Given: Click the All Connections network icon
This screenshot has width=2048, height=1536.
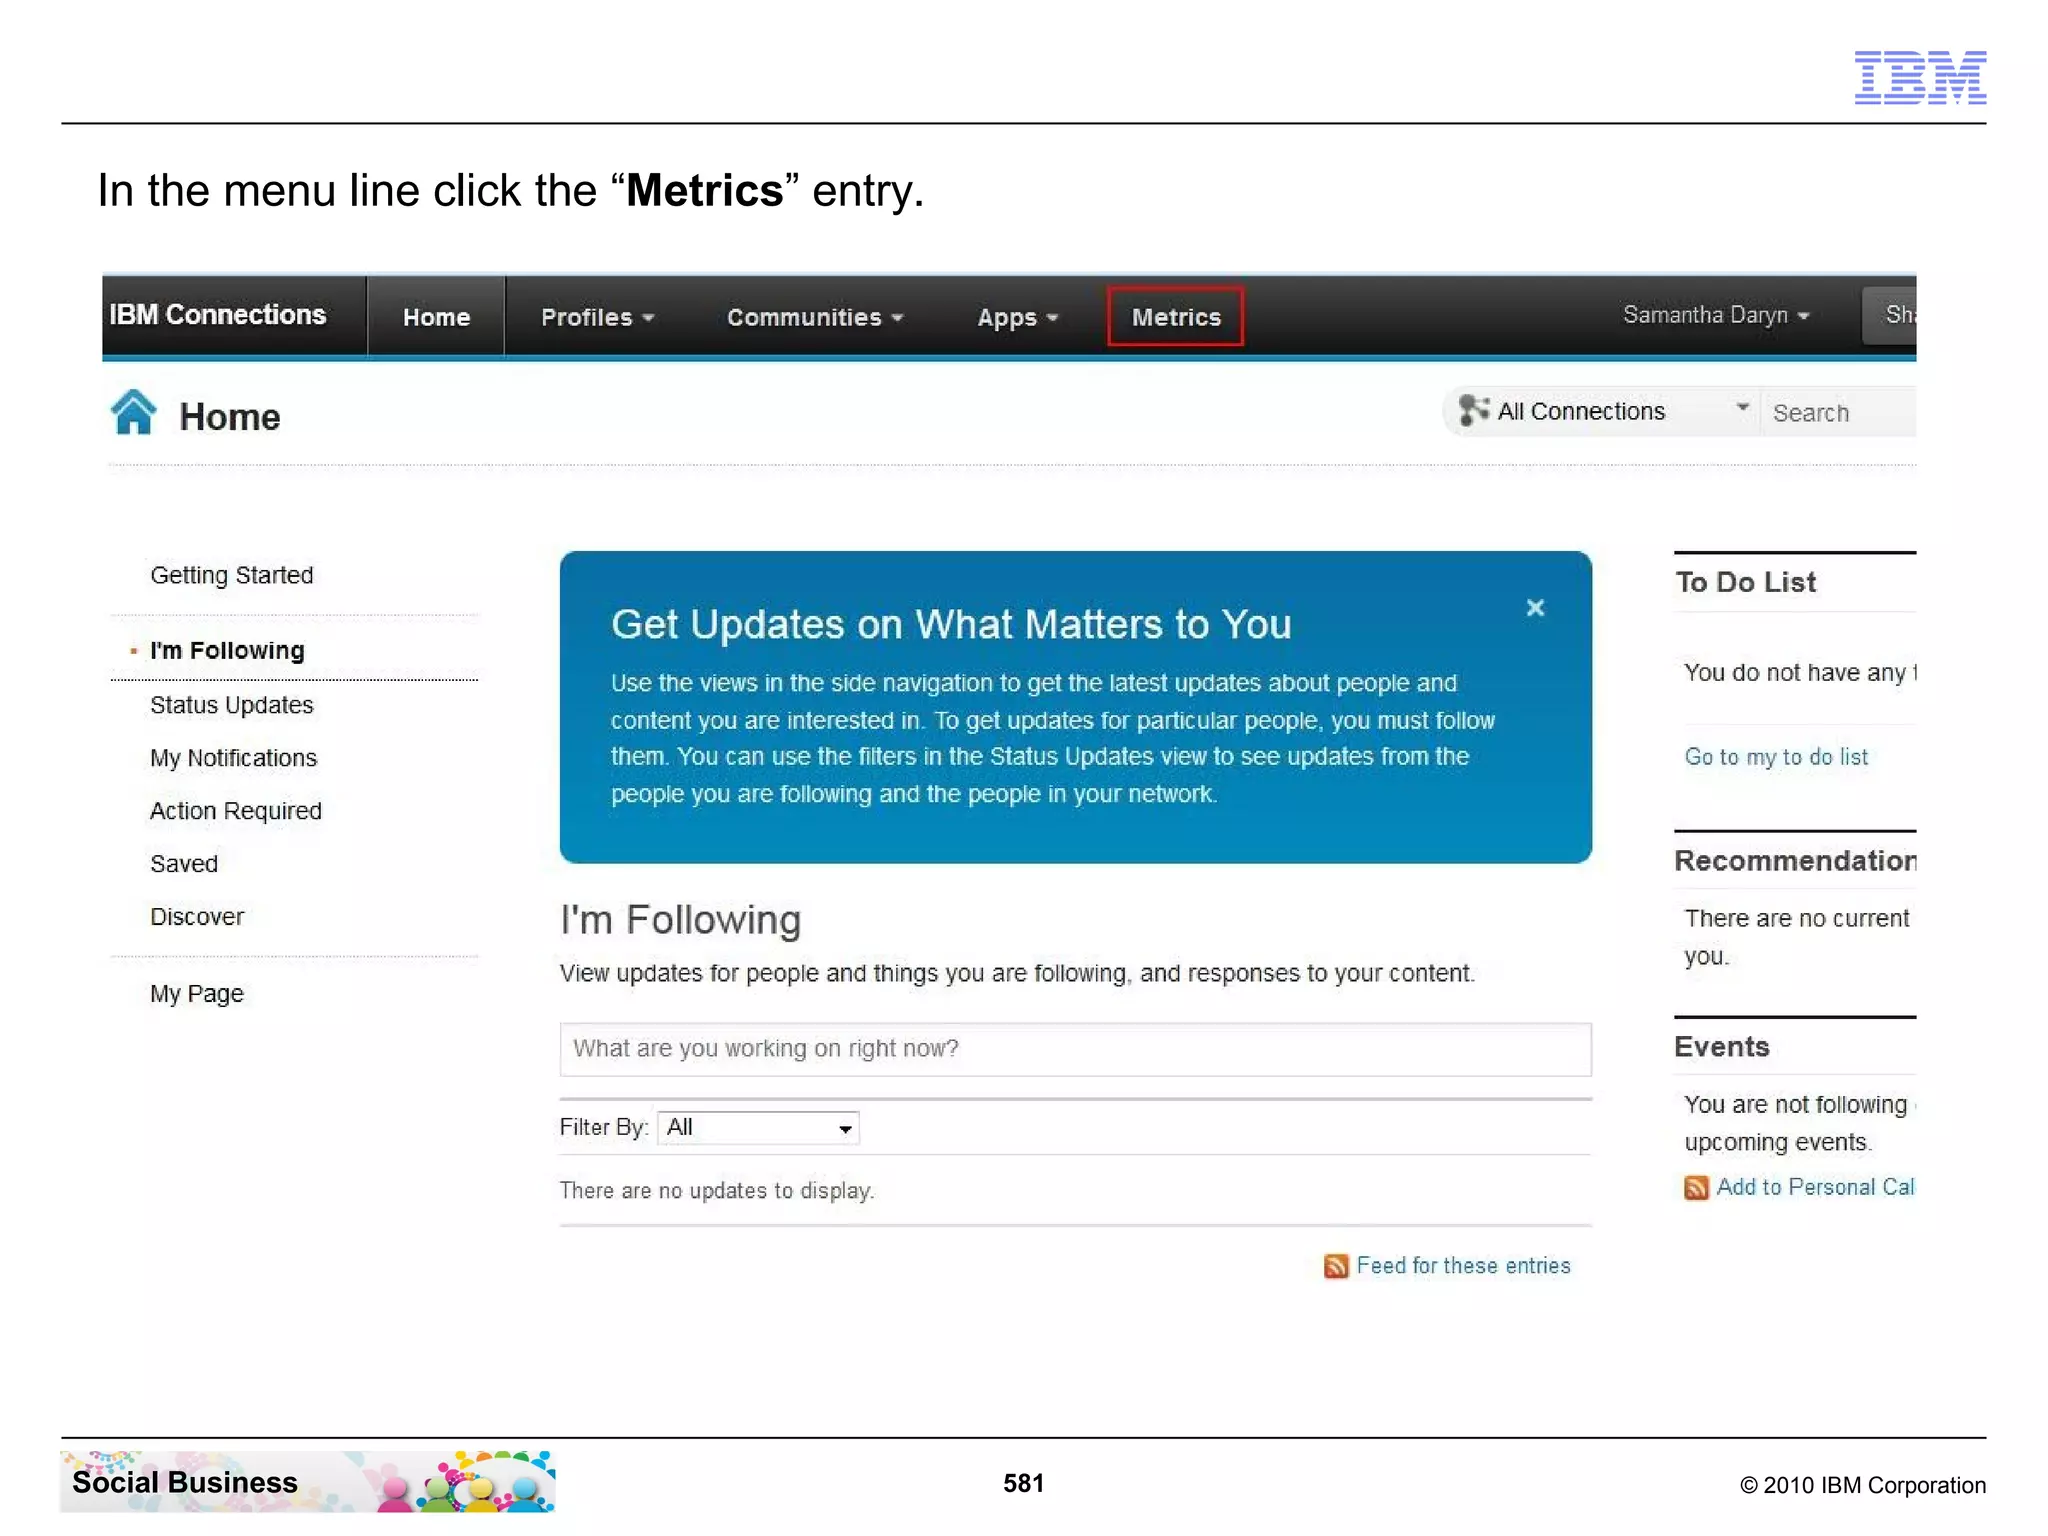Looking at the screenshot, I should [1473, 410].
